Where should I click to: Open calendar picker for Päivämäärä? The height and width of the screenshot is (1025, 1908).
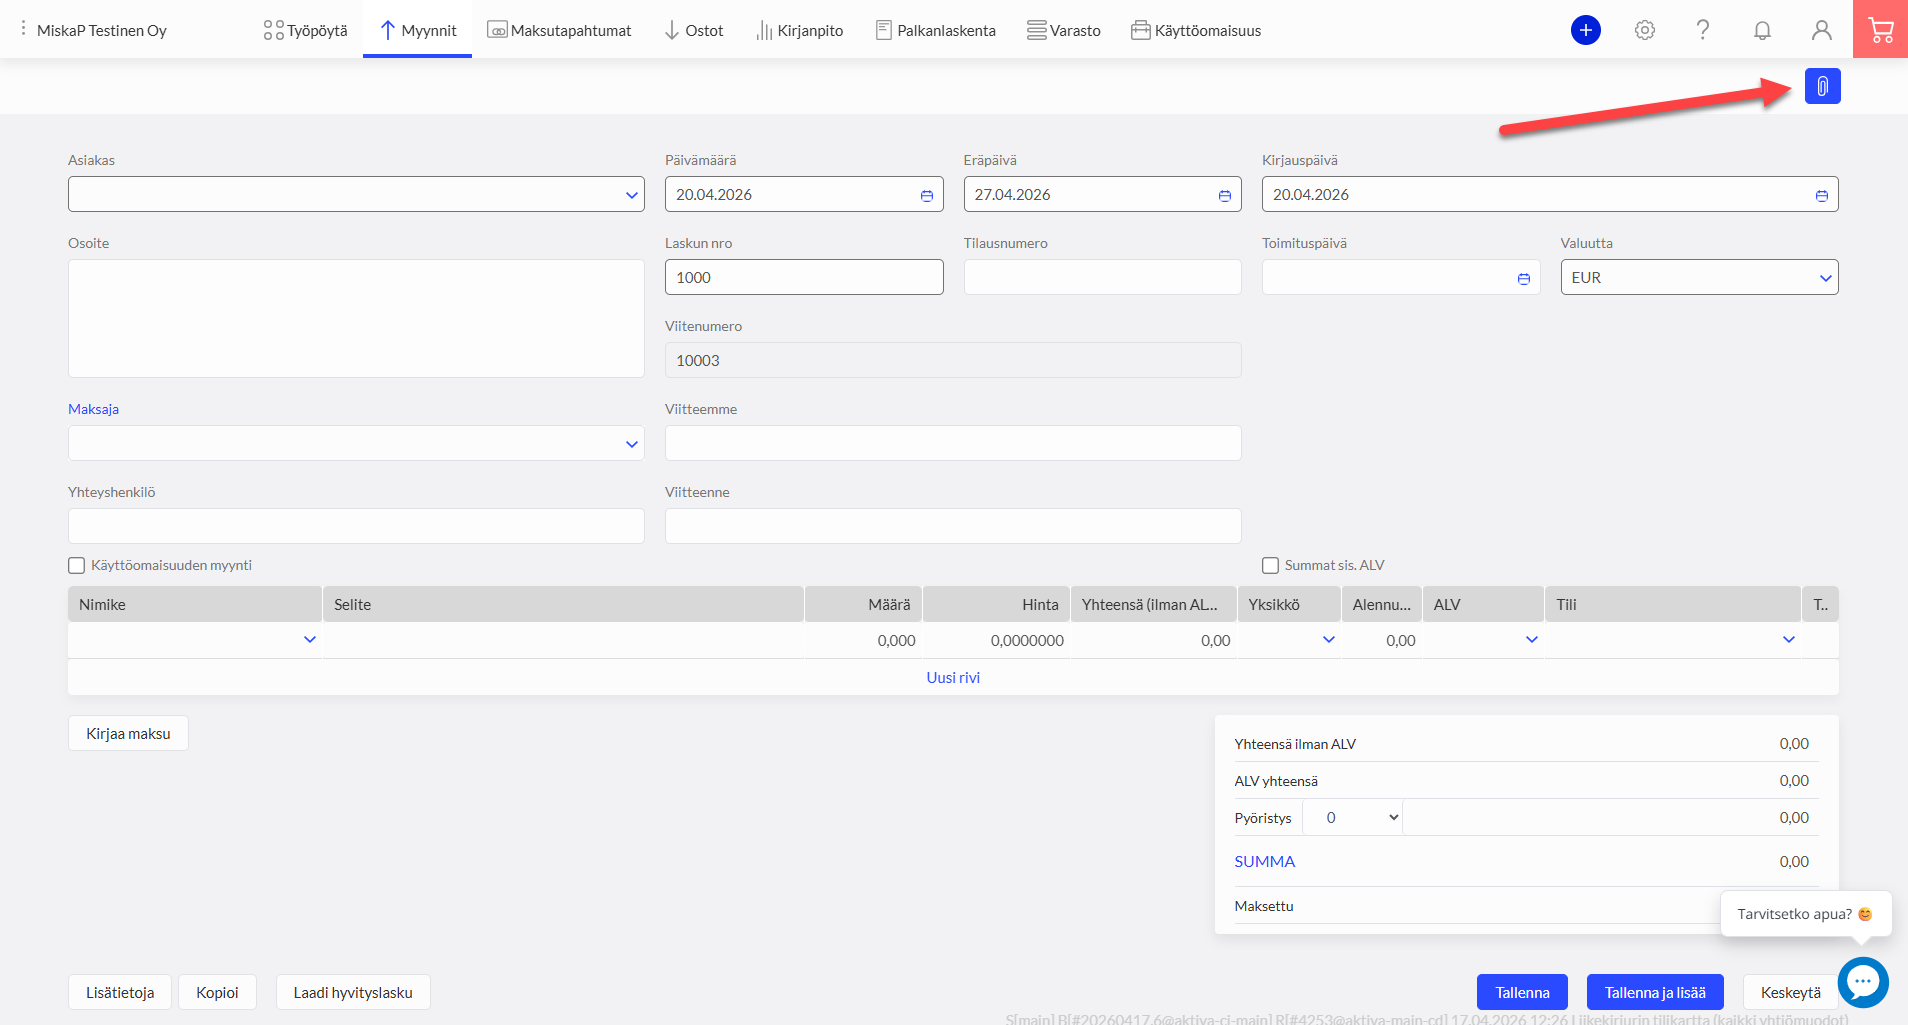(926, 195)
